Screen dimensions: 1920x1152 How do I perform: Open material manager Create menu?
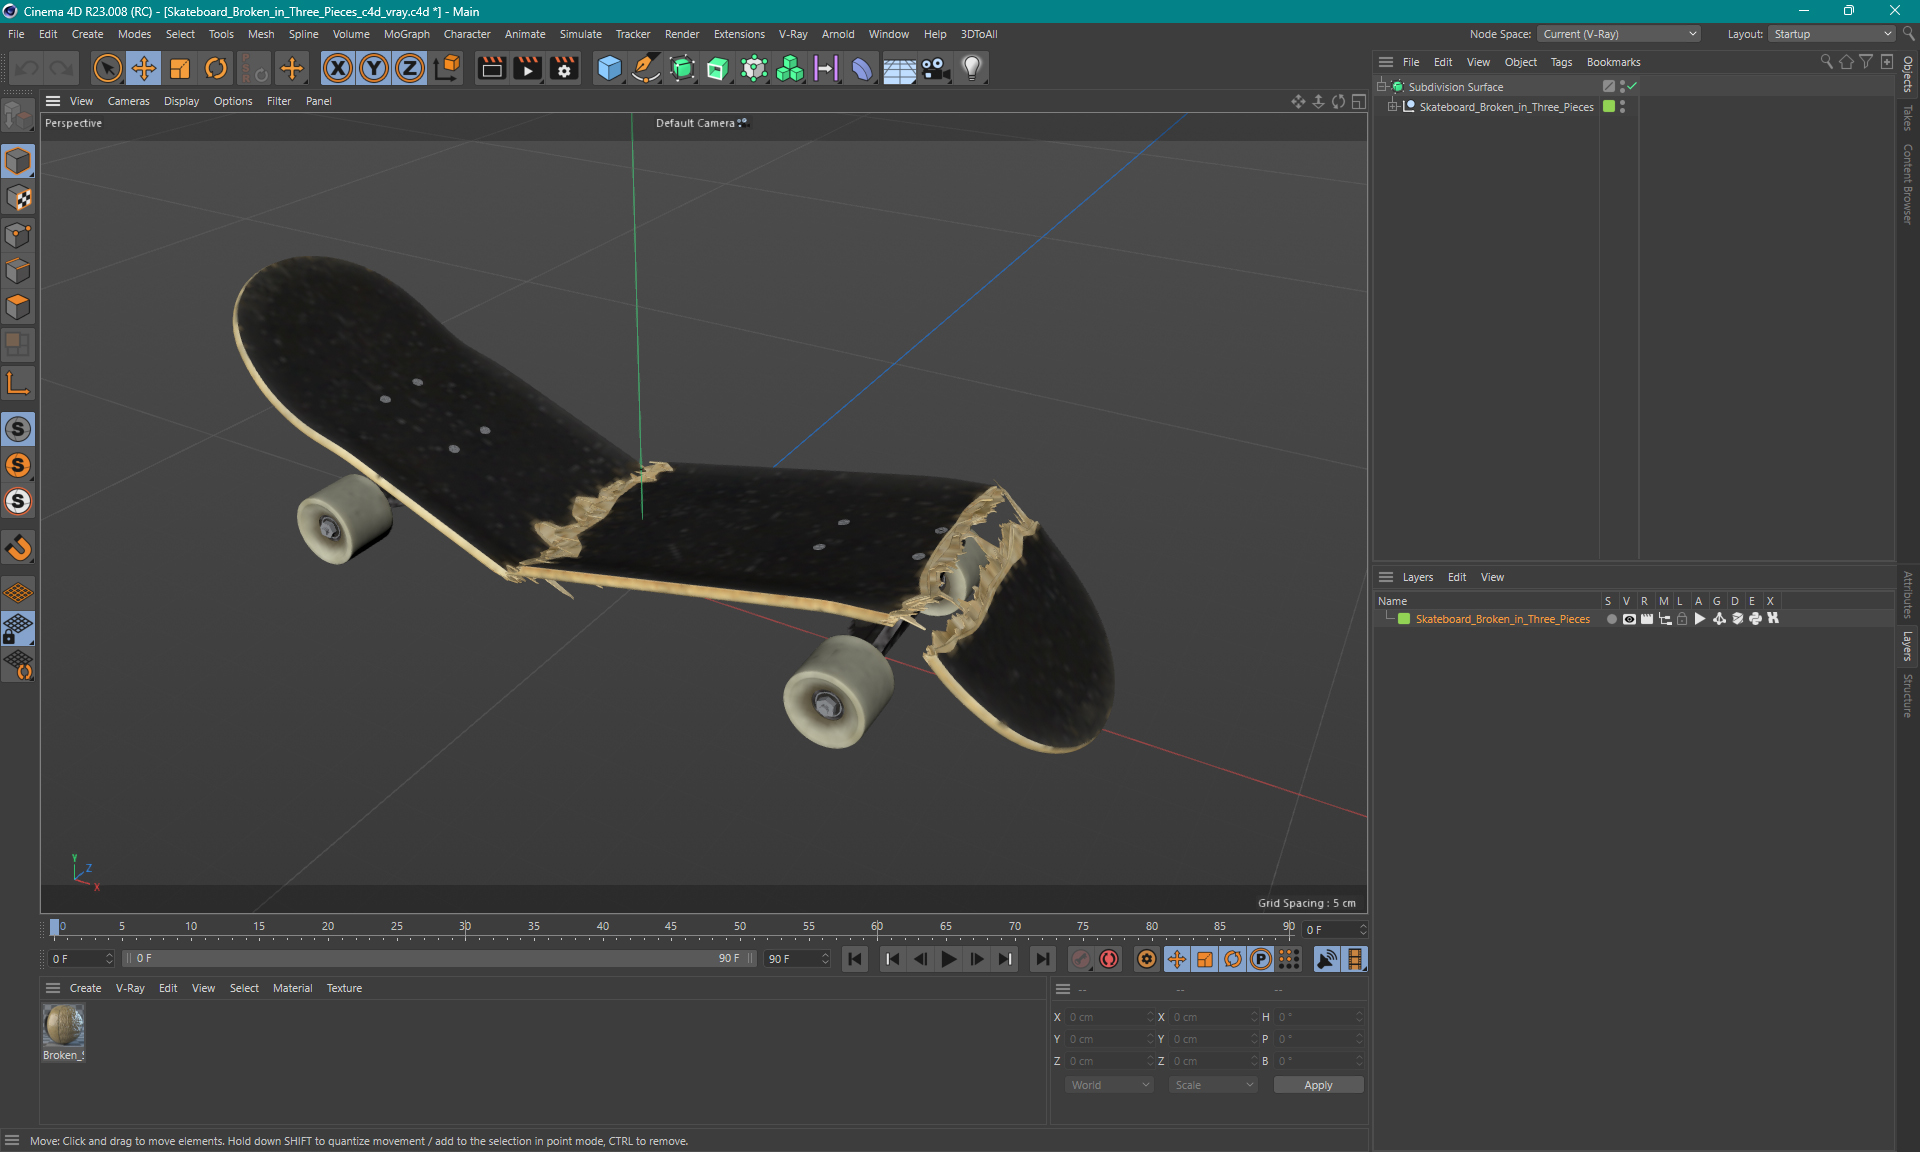pyautogui.click(x=85, y=988)
